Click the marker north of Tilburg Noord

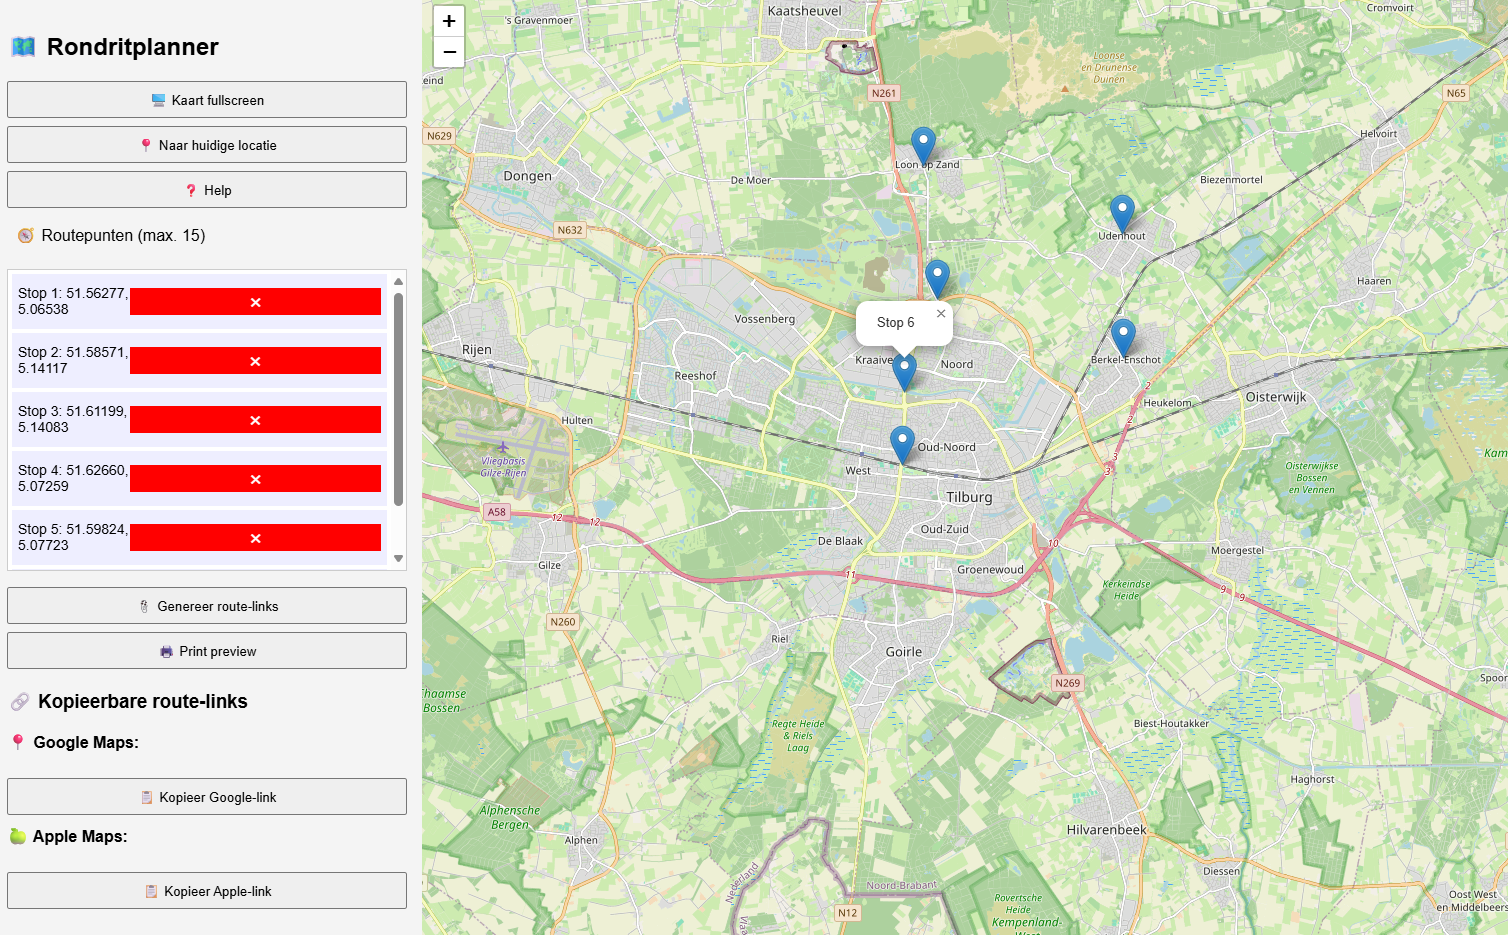click(937, 278)
